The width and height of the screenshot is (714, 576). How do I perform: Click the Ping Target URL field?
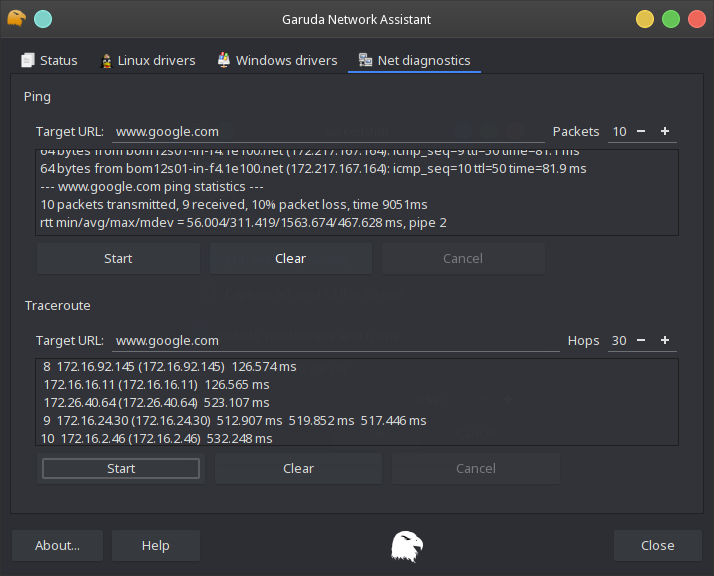point(330,131)
